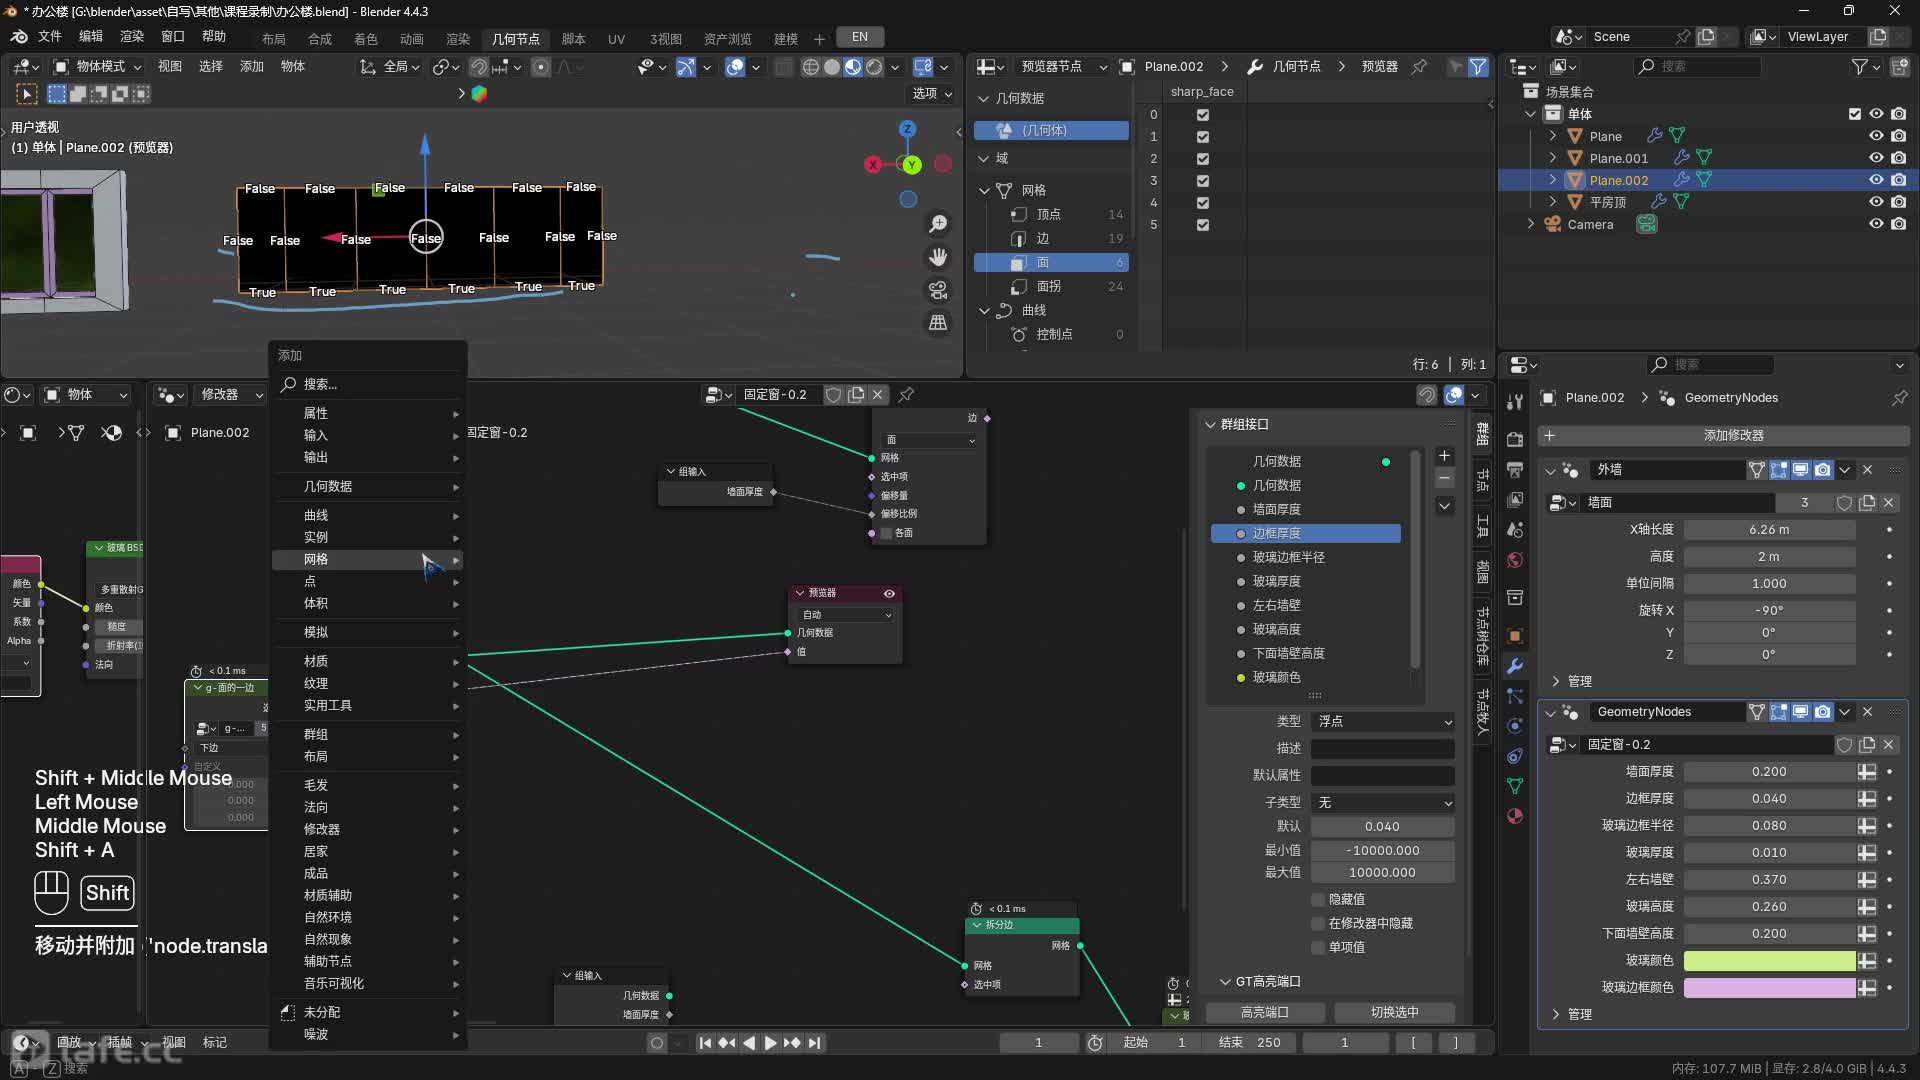Expand 管理 under 外墙 modifier

pos(1555,681)
